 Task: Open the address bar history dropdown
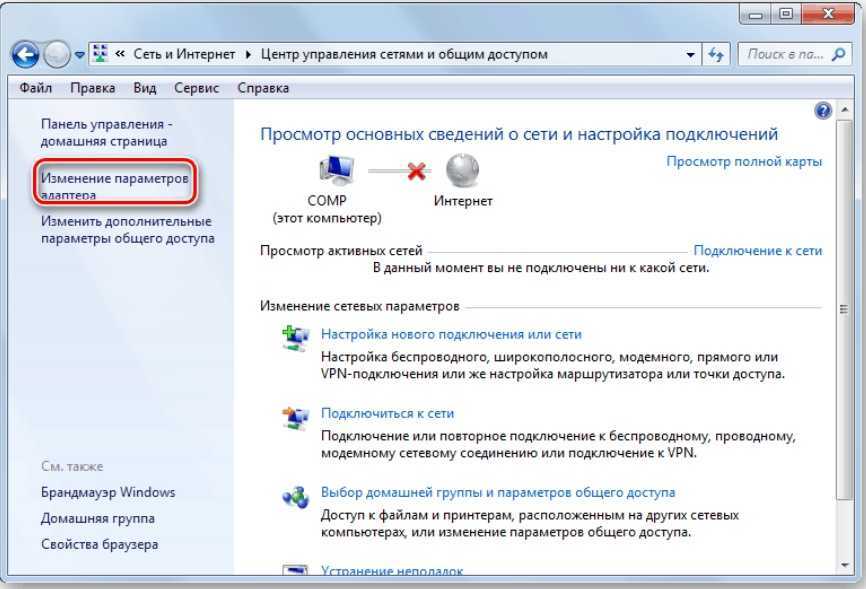[690, 55]
